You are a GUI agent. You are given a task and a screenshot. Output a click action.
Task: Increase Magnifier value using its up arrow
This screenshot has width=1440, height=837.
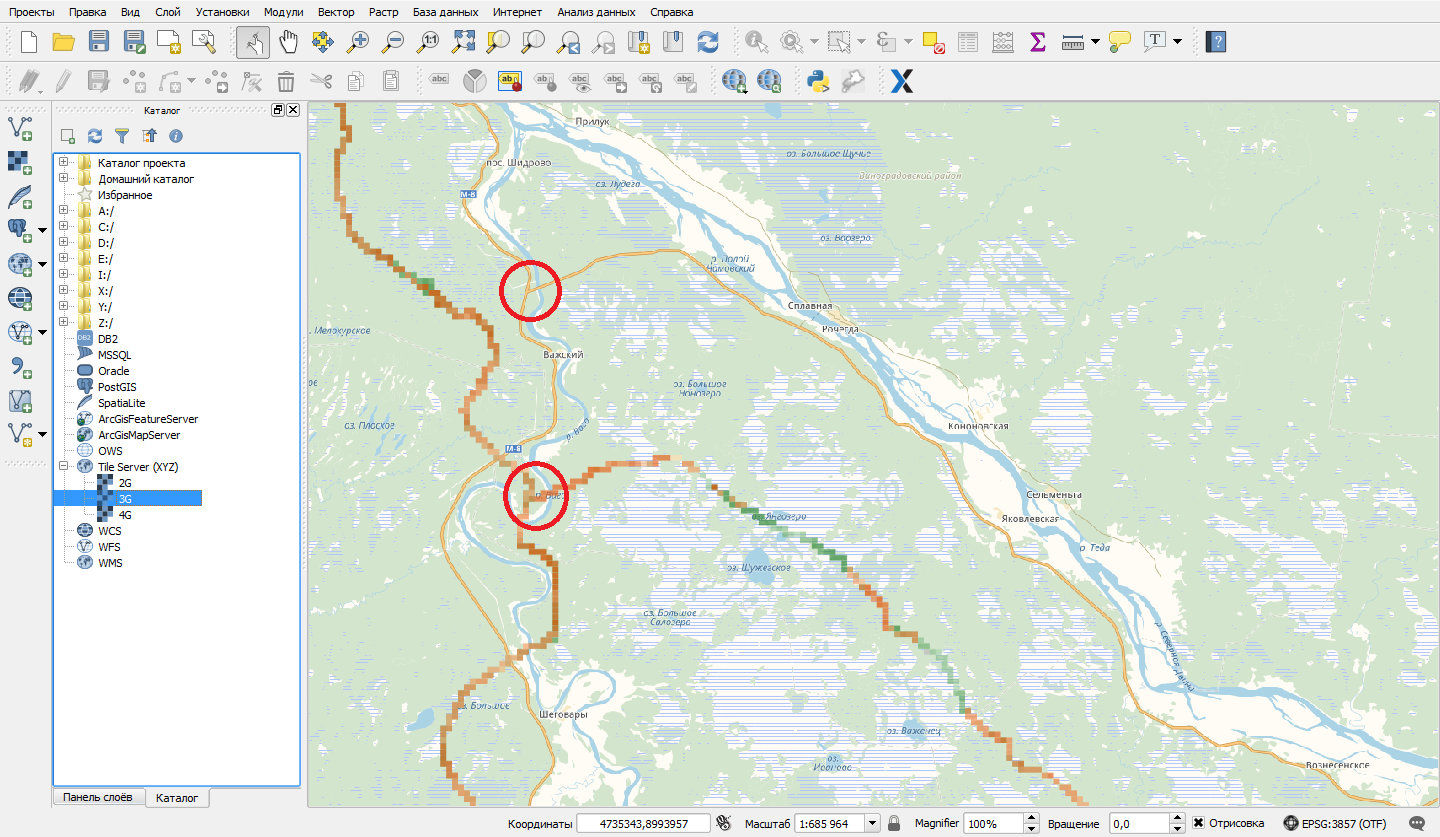(x=1030, y=817)
